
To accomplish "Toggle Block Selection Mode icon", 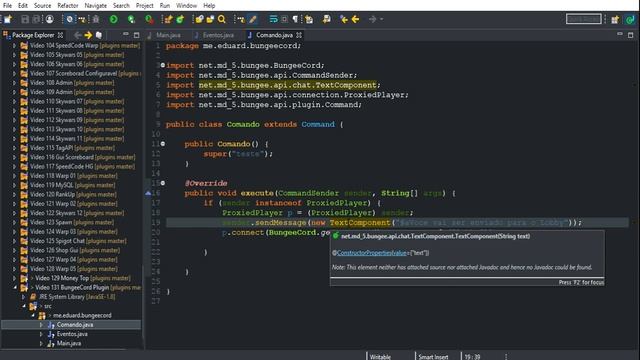I will pos(284,19).
